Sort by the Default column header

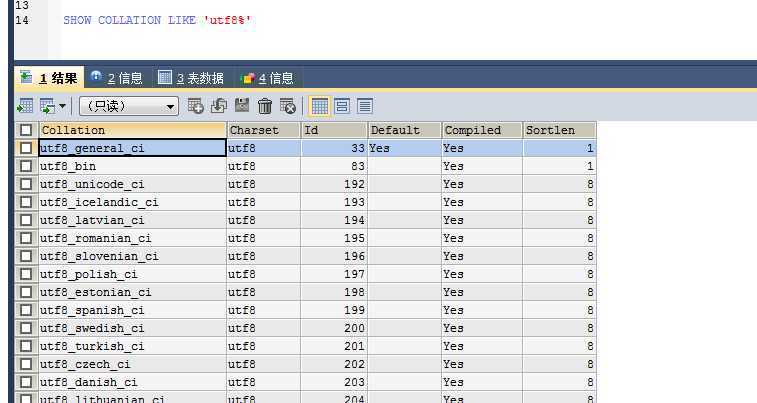coord(405,130)
